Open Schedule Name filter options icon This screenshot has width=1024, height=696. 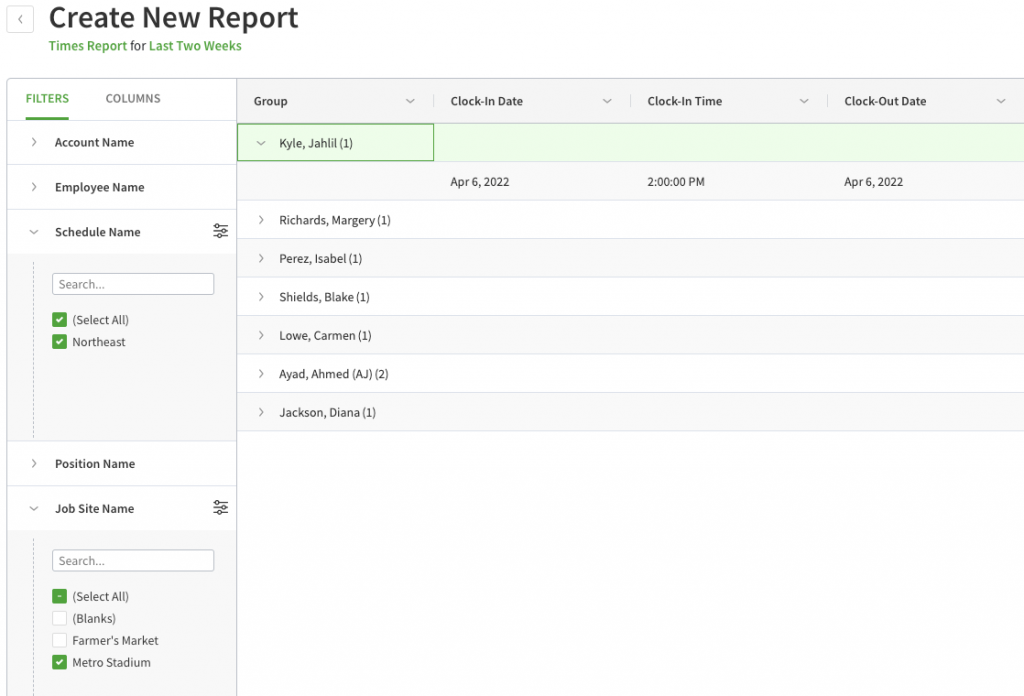point(220,231)
